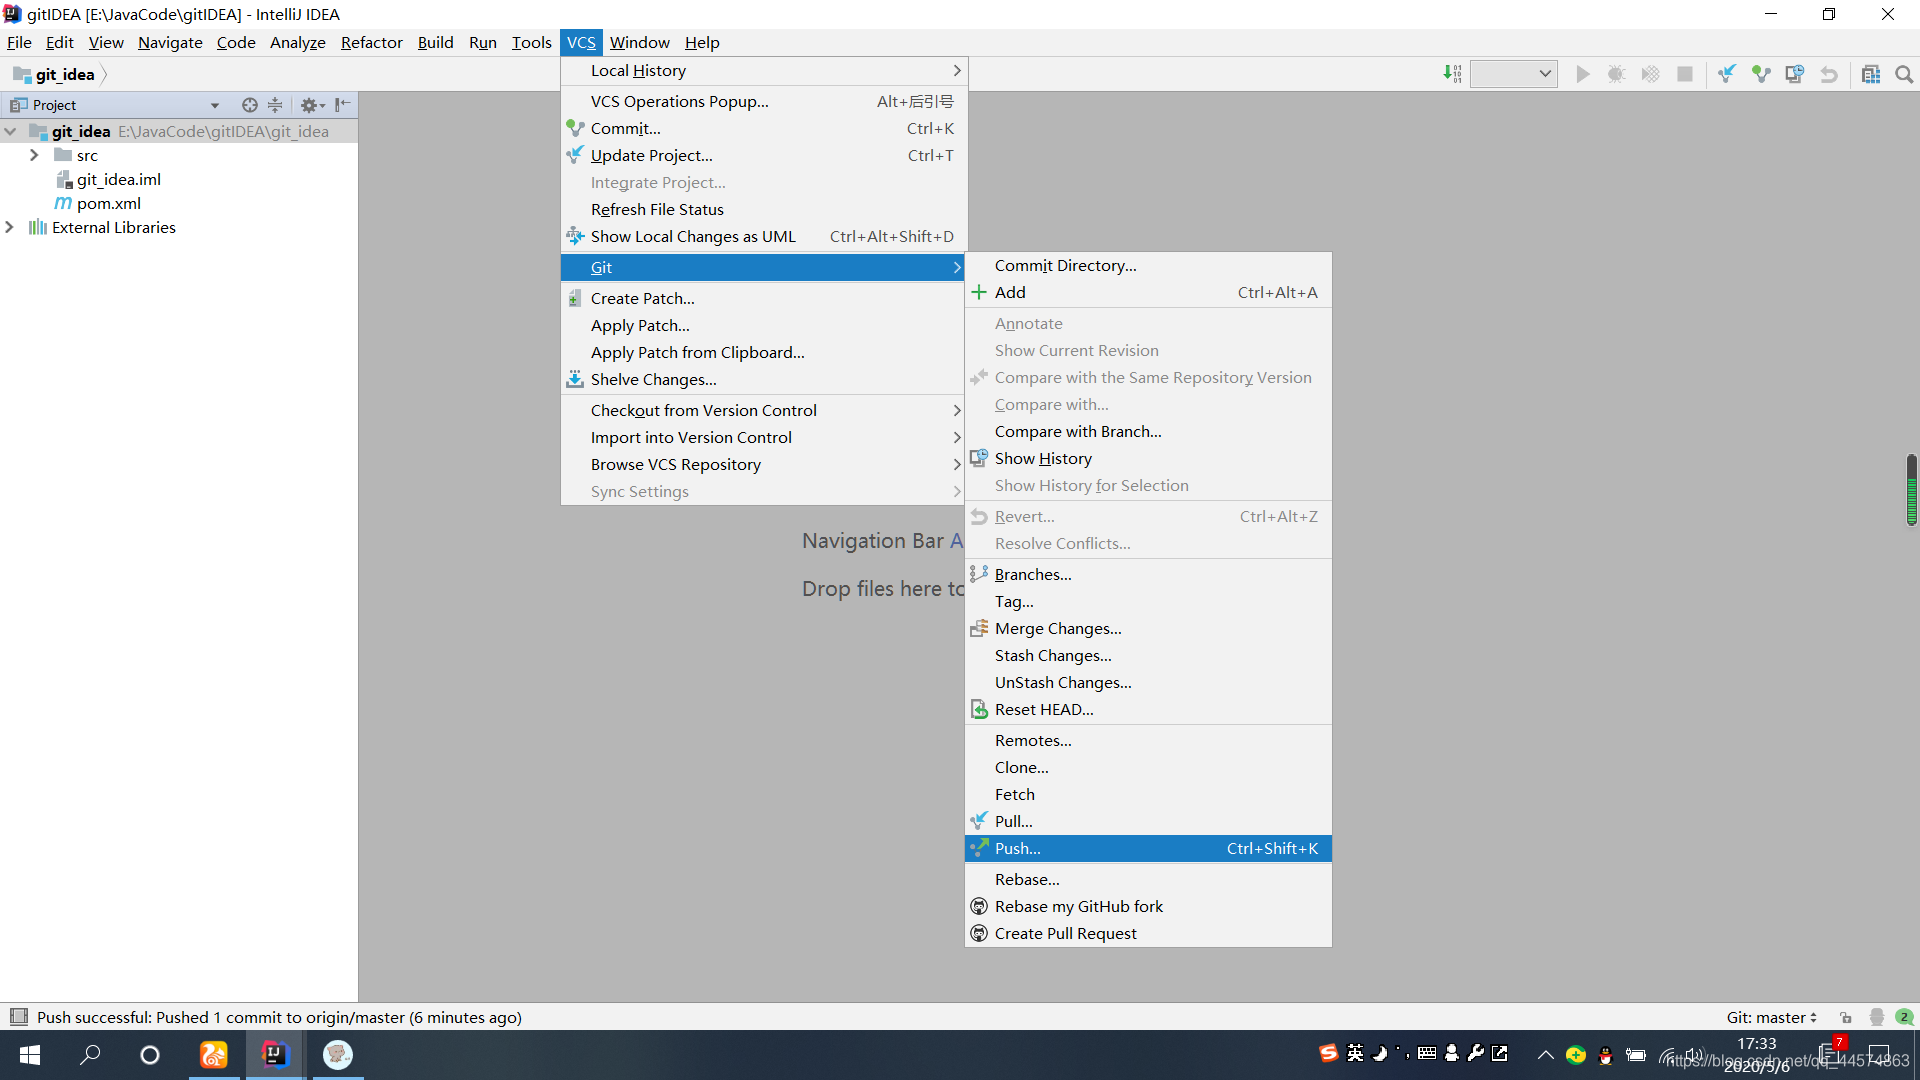
Task: Click the Make Project build icon
Action: click(1452, 74)
